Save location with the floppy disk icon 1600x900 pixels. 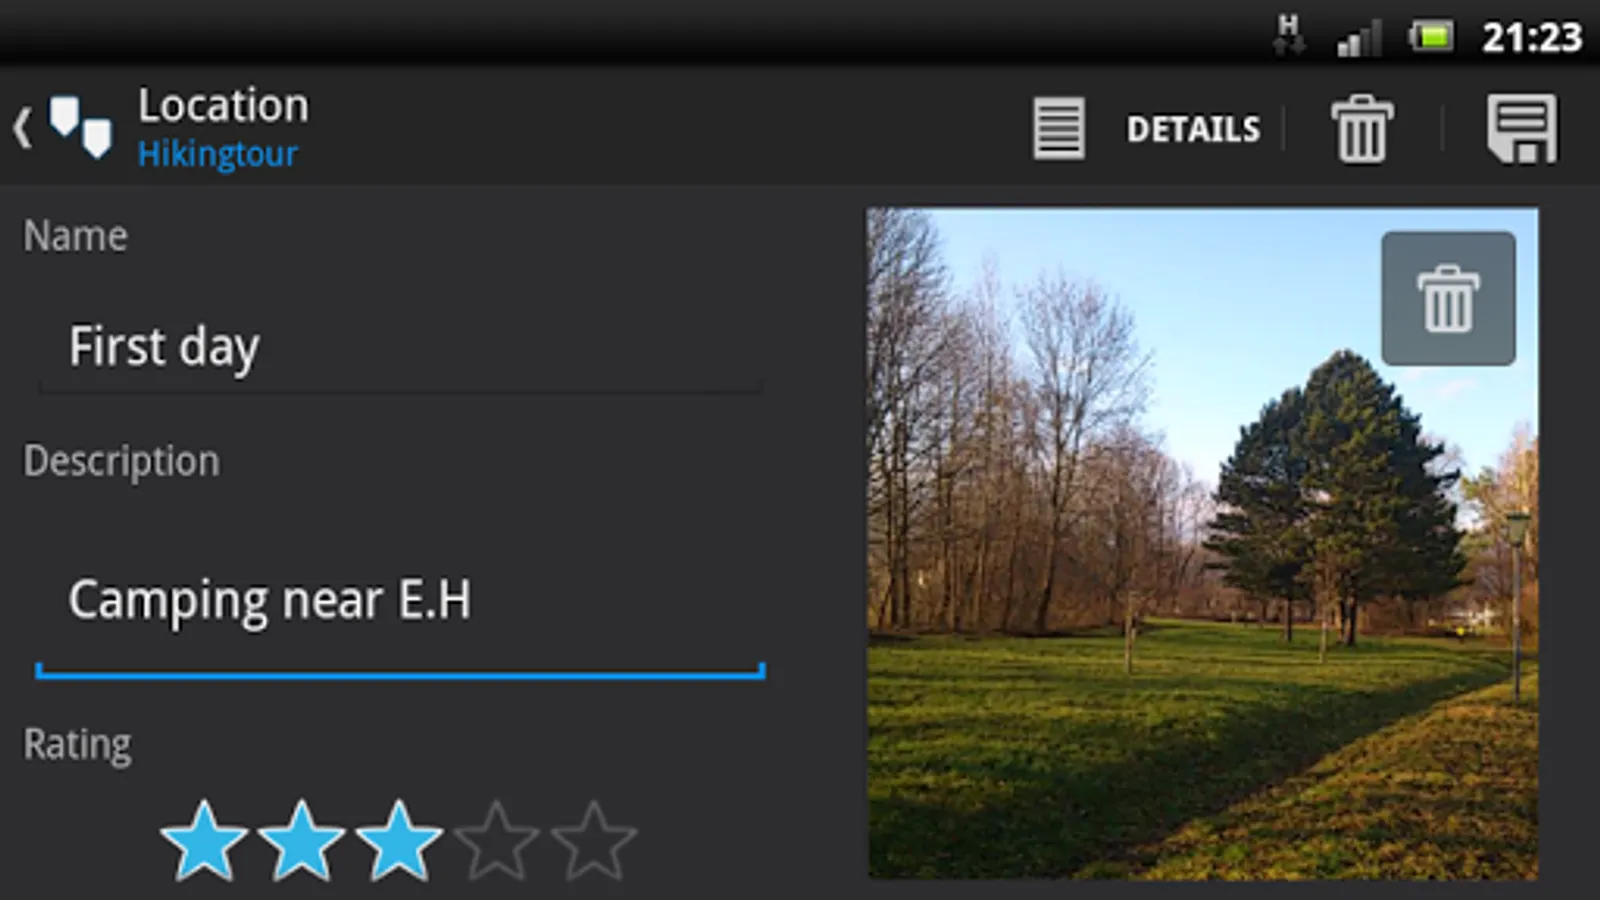pyautogui.click(x=1521, y=128)
